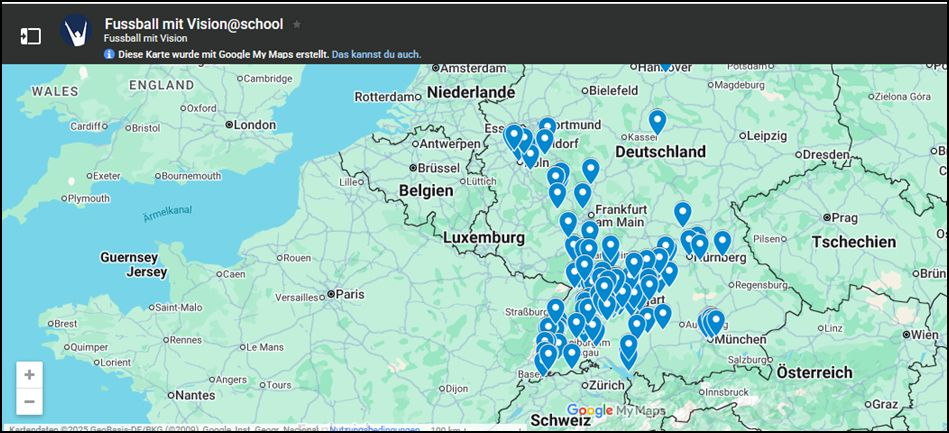Click the pin near Straßburg

556,310
